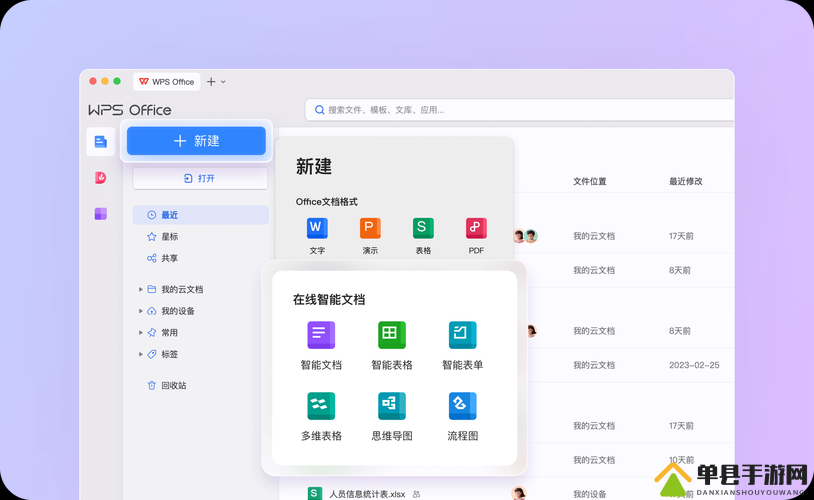Click the 文件位置 column header
This screenshot has width=814, height=500.
pos(590,181)
